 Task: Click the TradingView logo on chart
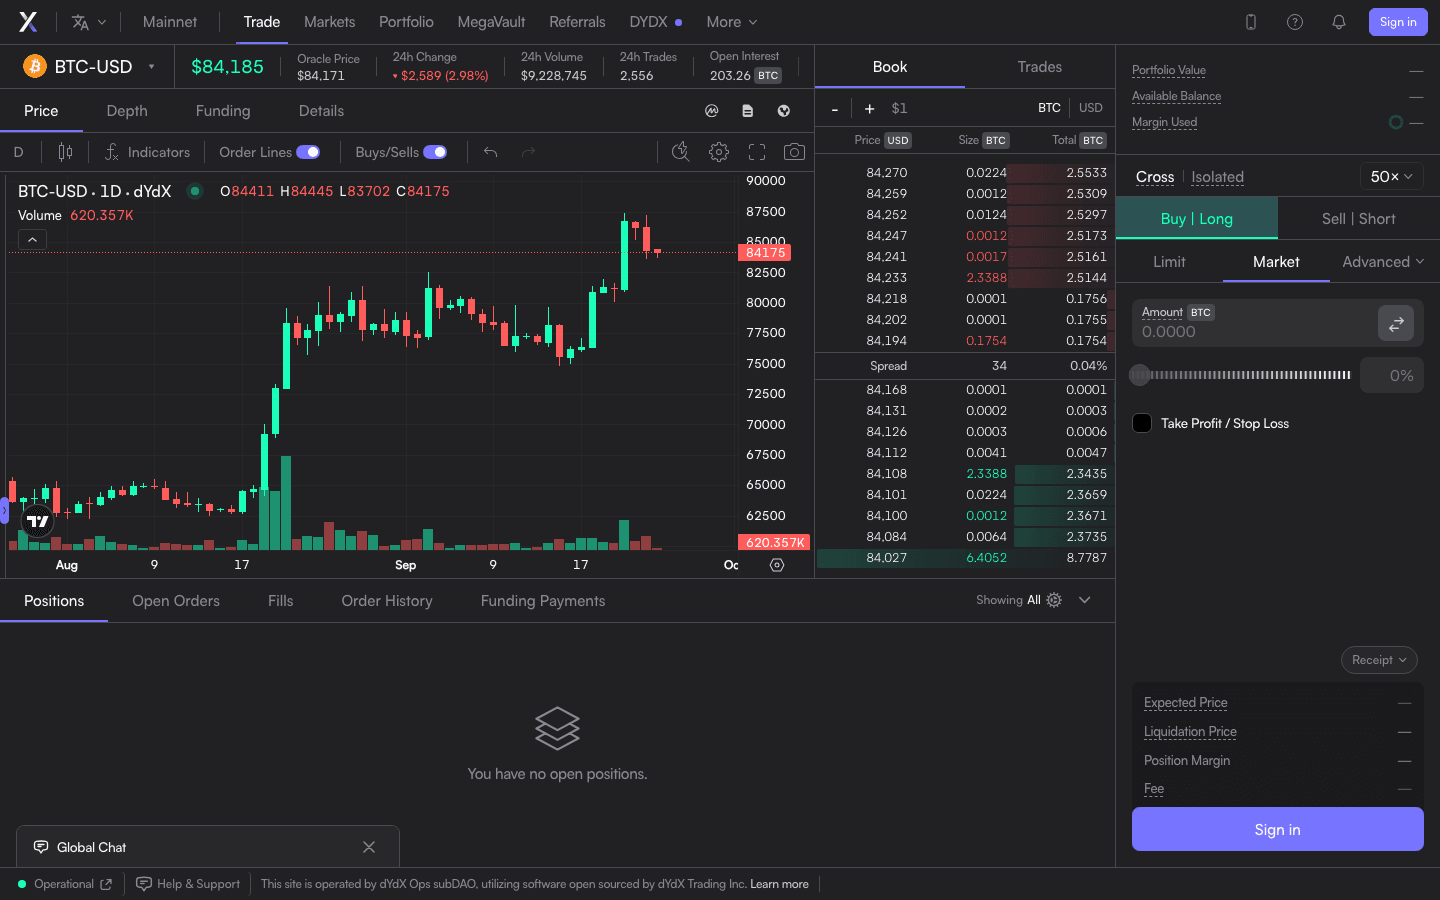[38, 521]
